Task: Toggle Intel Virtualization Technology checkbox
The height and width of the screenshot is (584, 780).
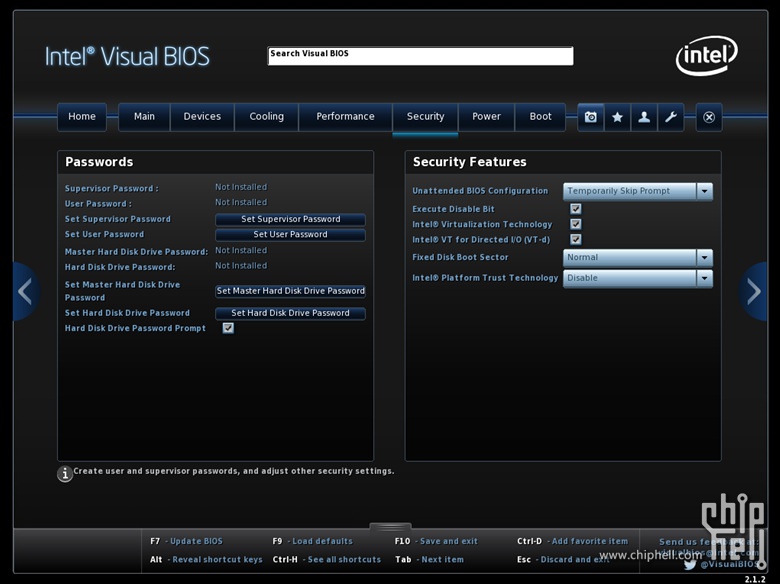Action: tap(576, 224)
